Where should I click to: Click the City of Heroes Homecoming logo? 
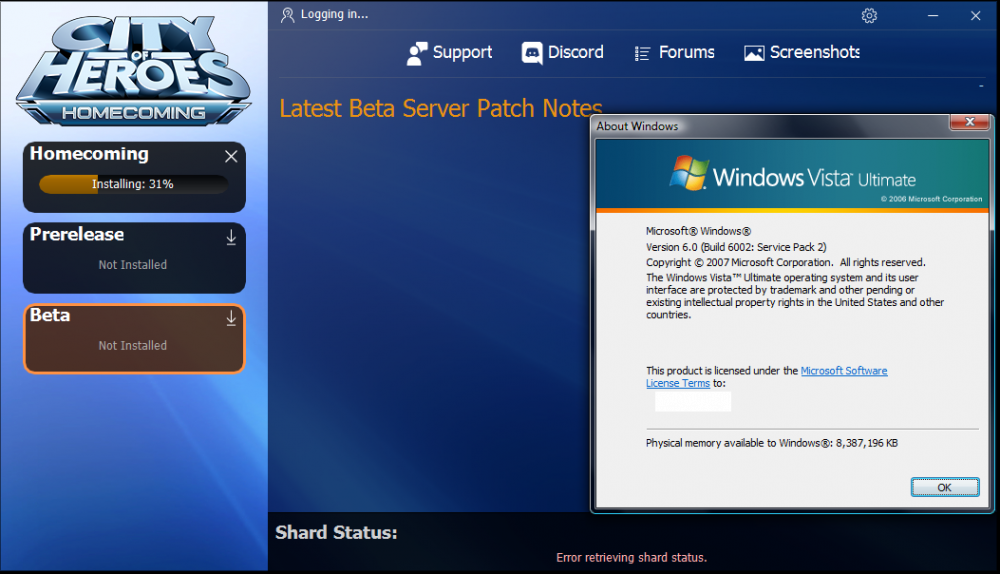coord(133,68)
